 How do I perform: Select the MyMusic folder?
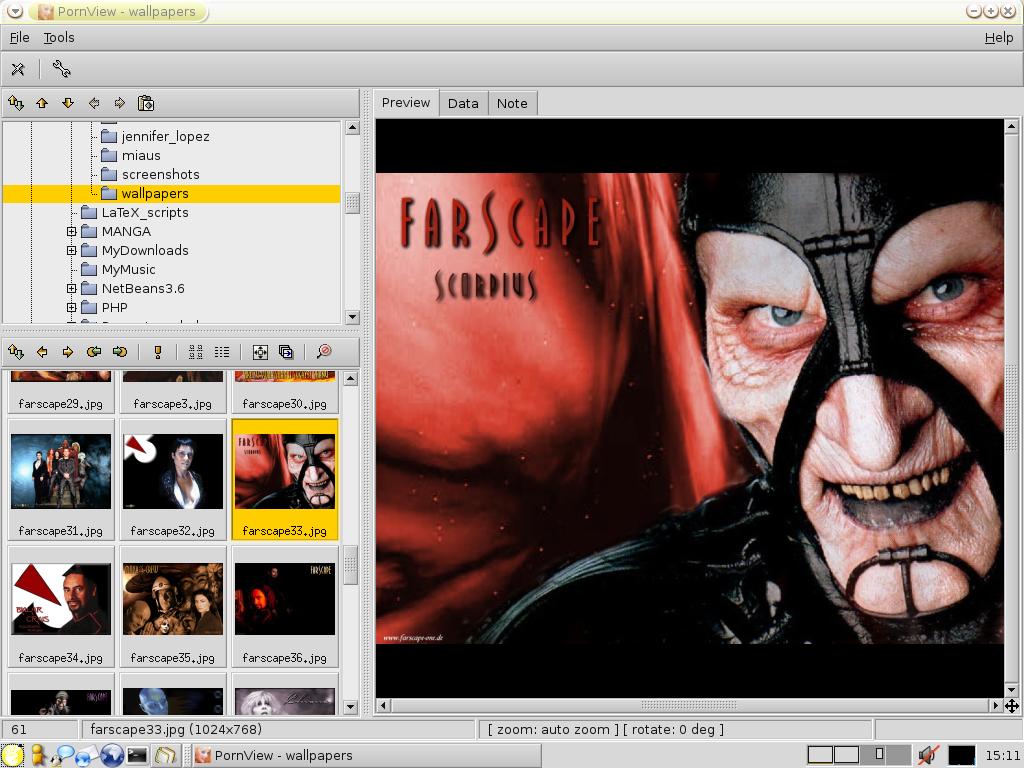coord(129,269)
